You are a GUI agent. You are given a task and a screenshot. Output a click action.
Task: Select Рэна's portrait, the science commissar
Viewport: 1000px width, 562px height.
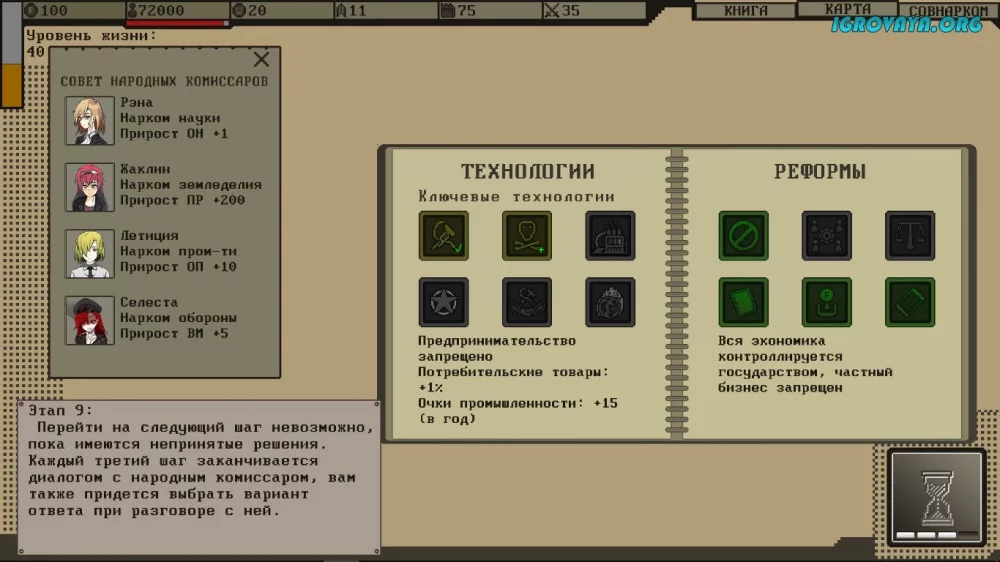click(x=90, y=120)
